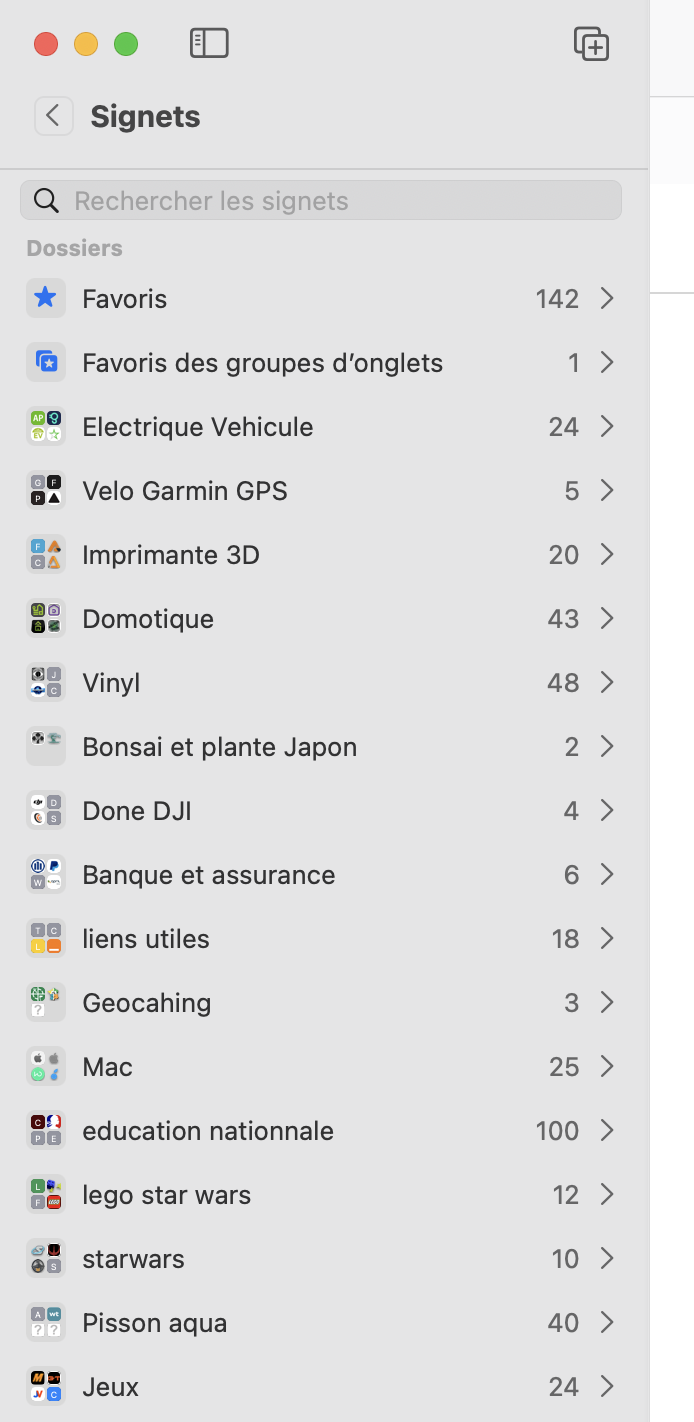Click the lego star wars folder icon
Image resolution: width=694 pixels, height=1422 pixels.
click(x=46, y=1194)
